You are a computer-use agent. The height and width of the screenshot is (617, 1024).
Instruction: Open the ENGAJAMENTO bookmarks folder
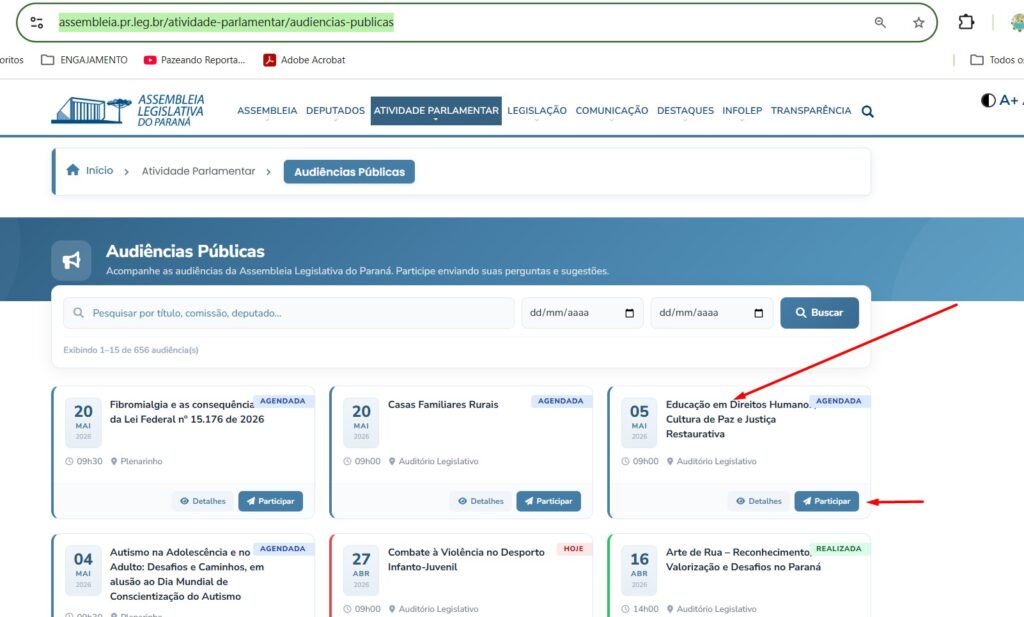click(84, 60)
